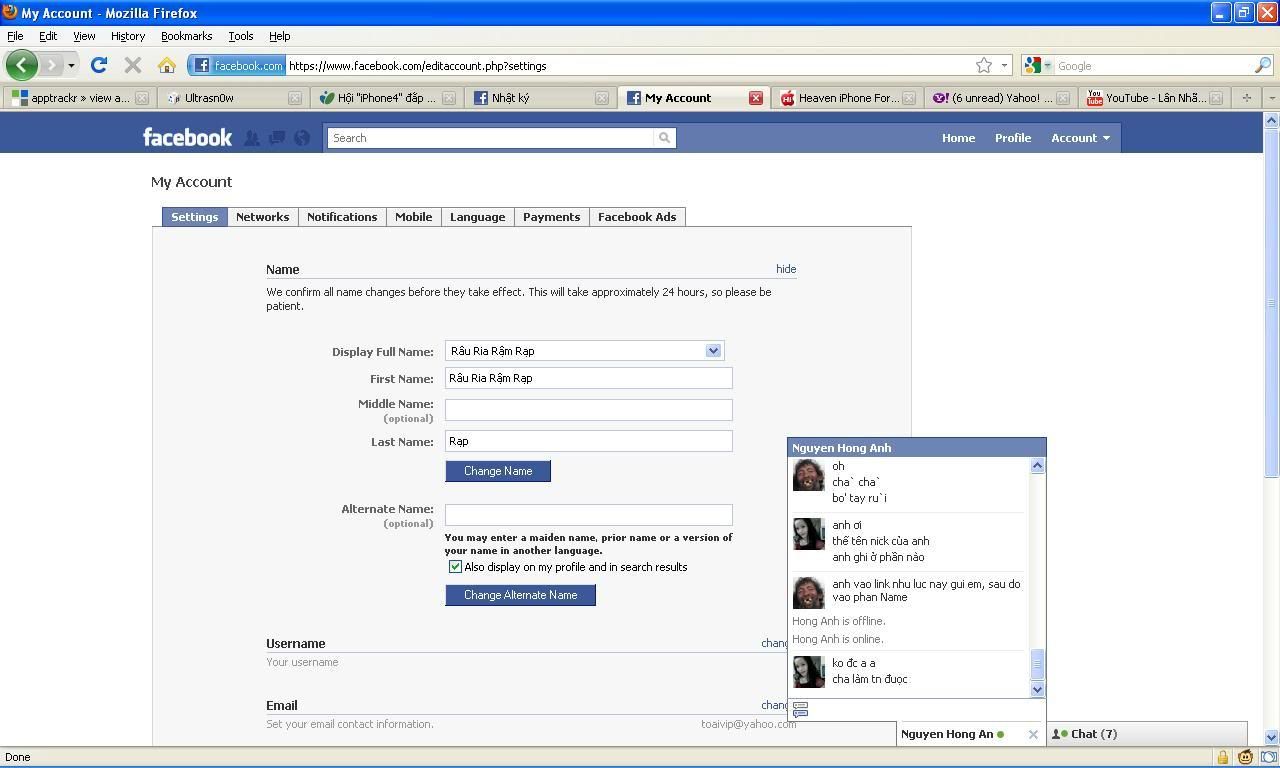Click the Facebook Search box
Screen dimensions: 1280x768
click(x=490, y=138)
